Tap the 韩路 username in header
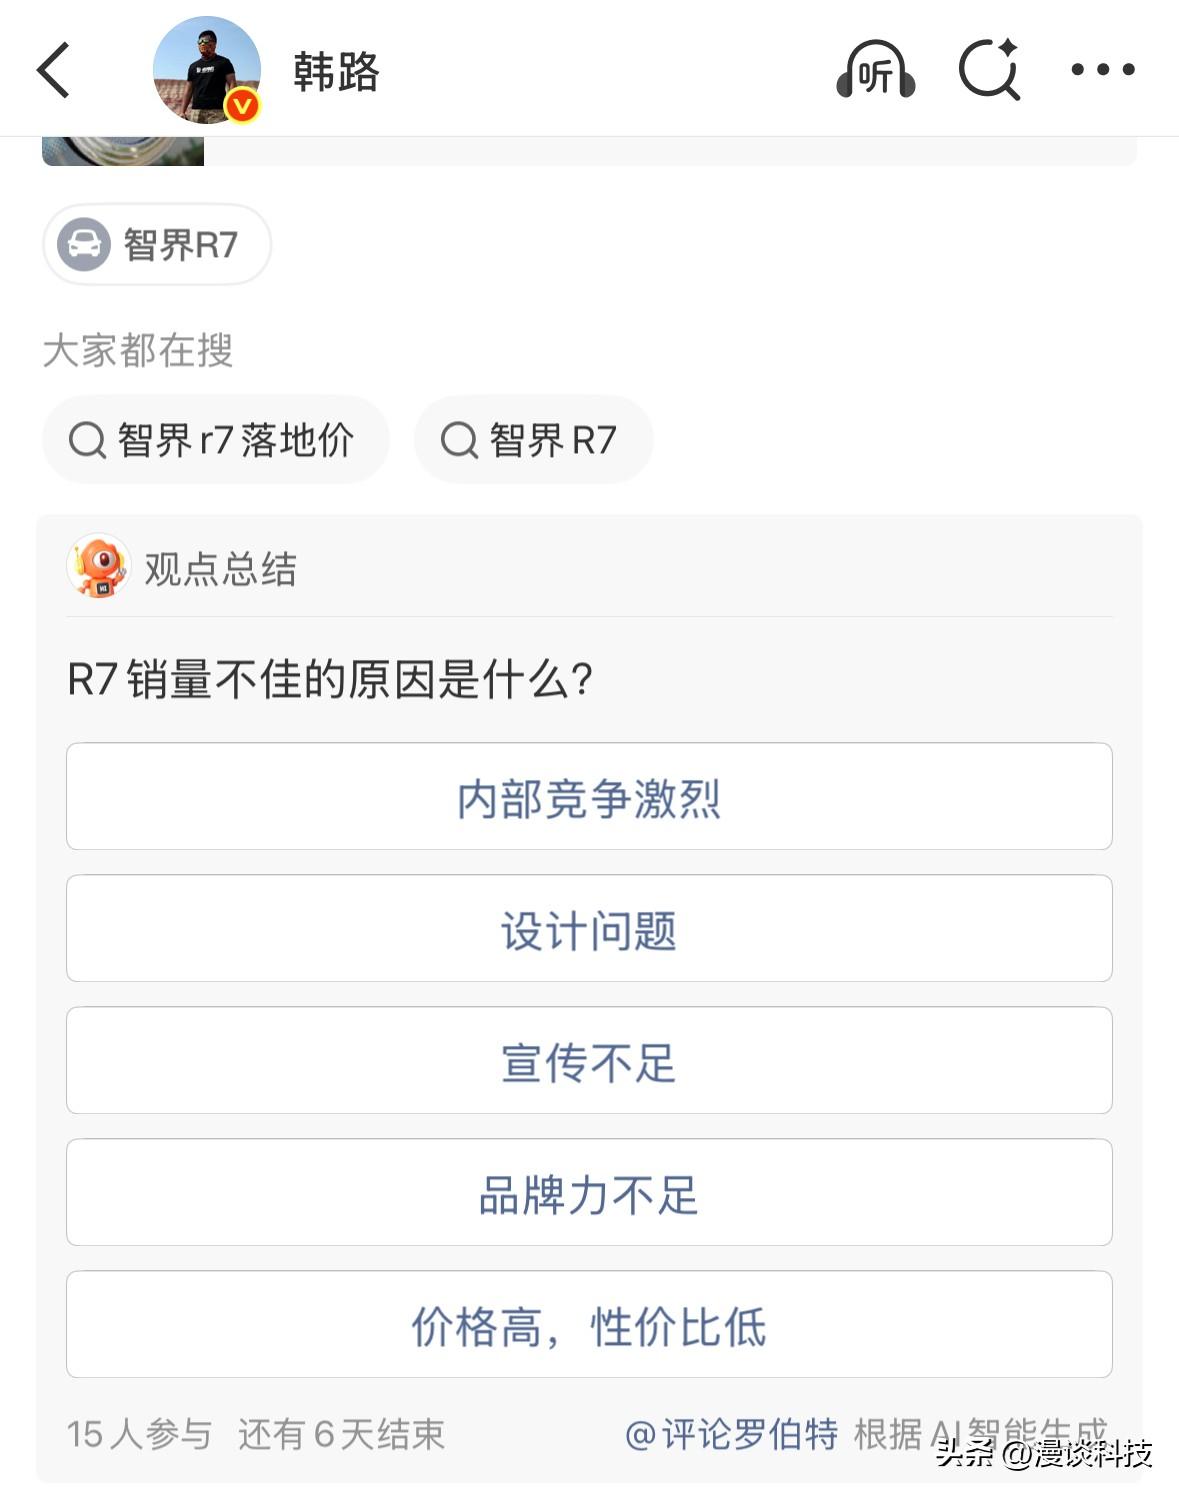 (336, 72)
